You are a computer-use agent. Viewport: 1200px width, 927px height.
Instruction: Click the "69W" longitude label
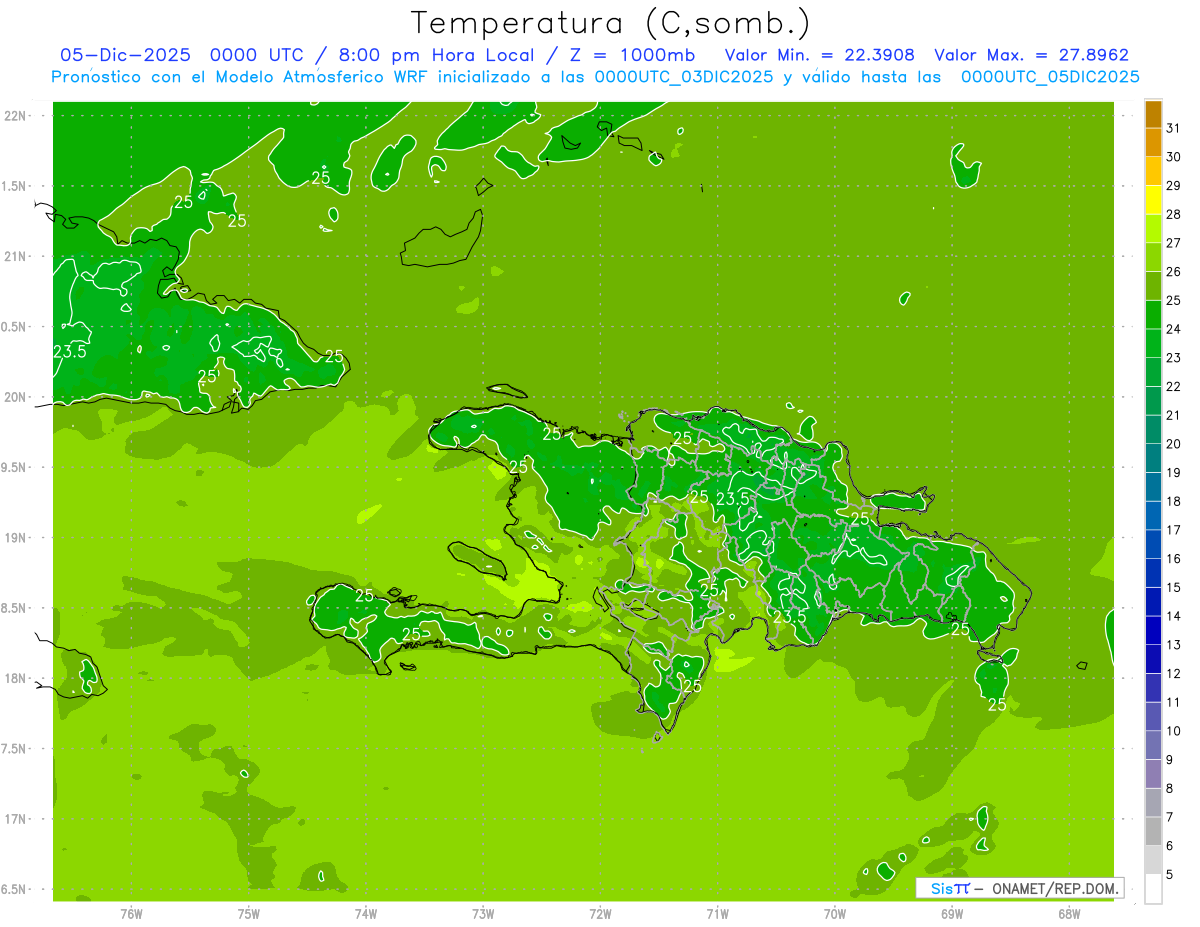tap(952, 914)
